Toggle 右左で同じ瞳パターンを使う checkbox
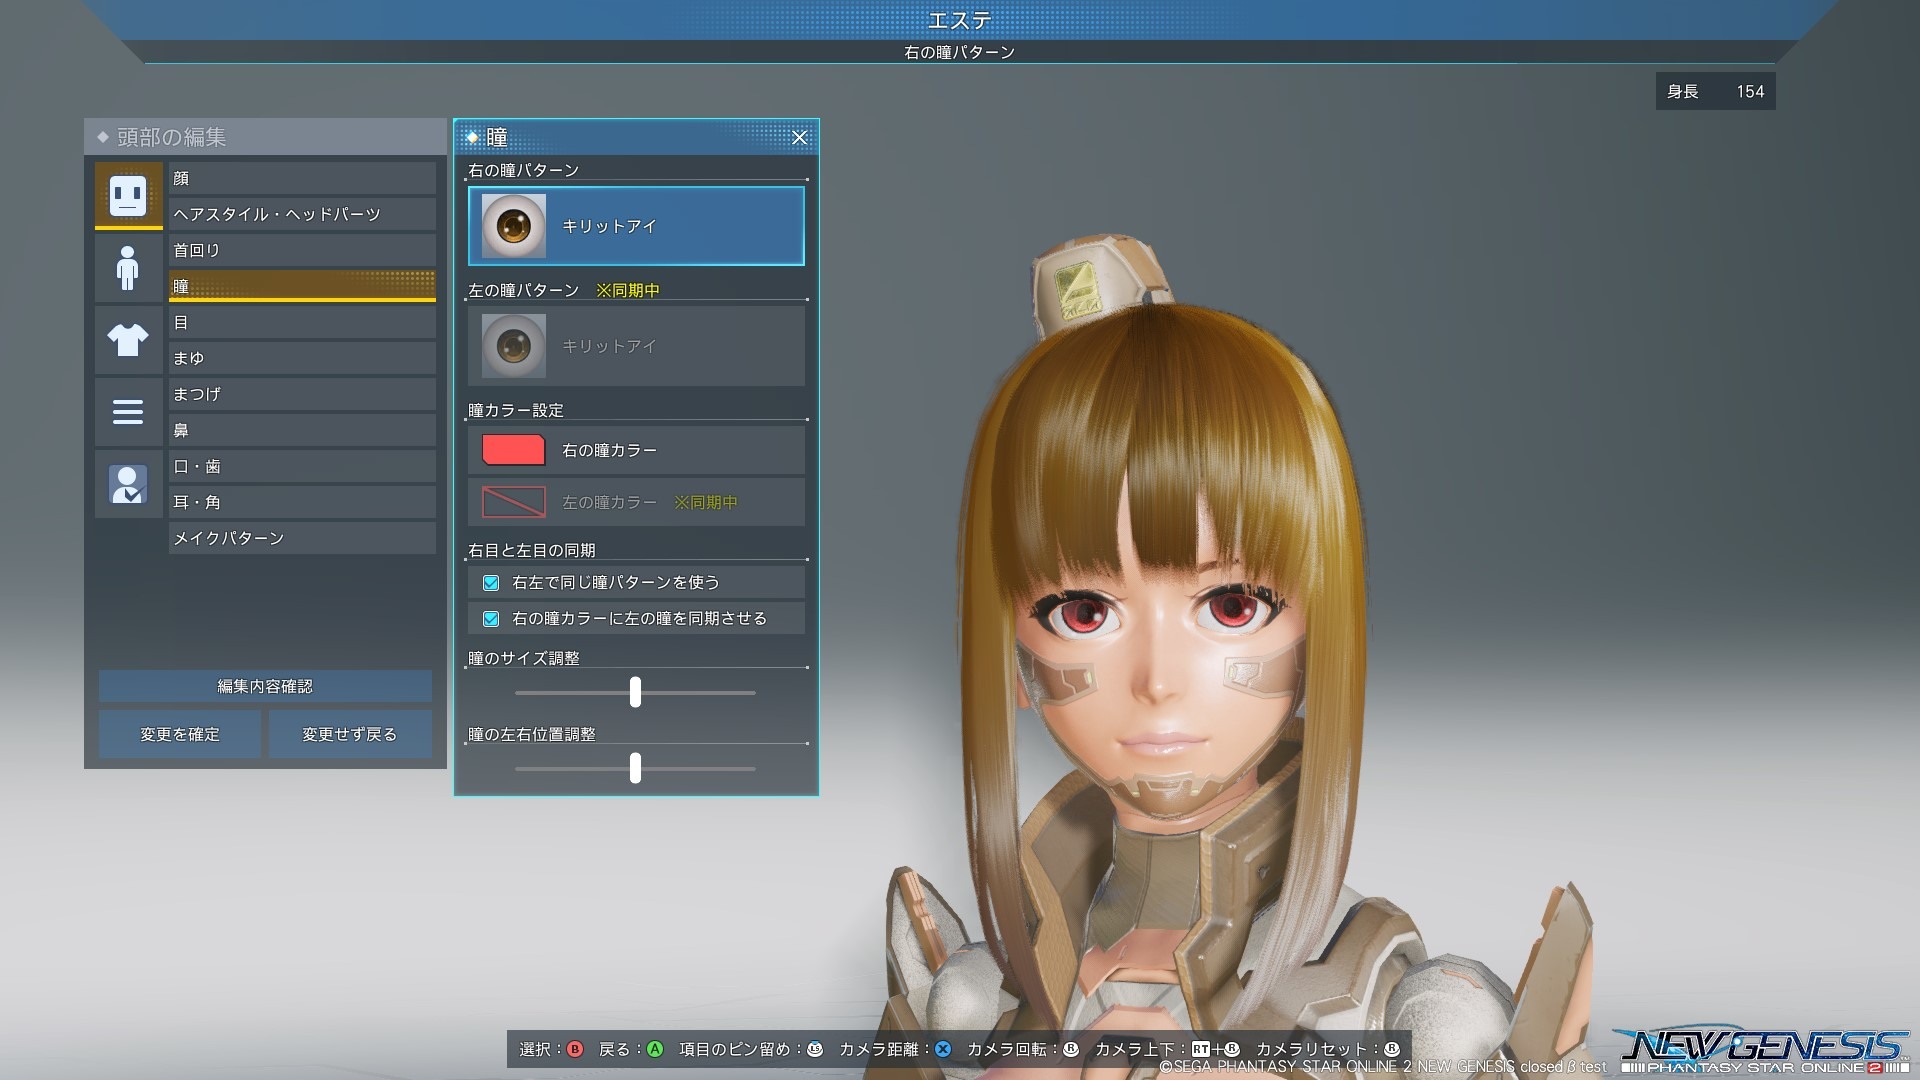 click(x=491, y=582)
